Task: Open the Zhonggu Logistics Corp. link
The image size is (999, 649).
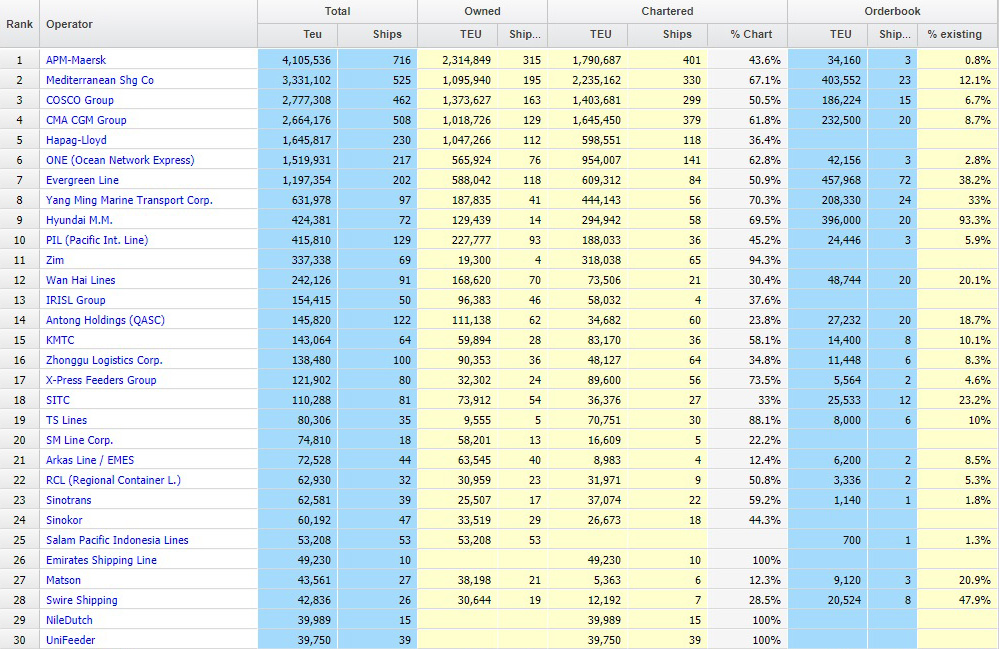Action: (104, 360)
